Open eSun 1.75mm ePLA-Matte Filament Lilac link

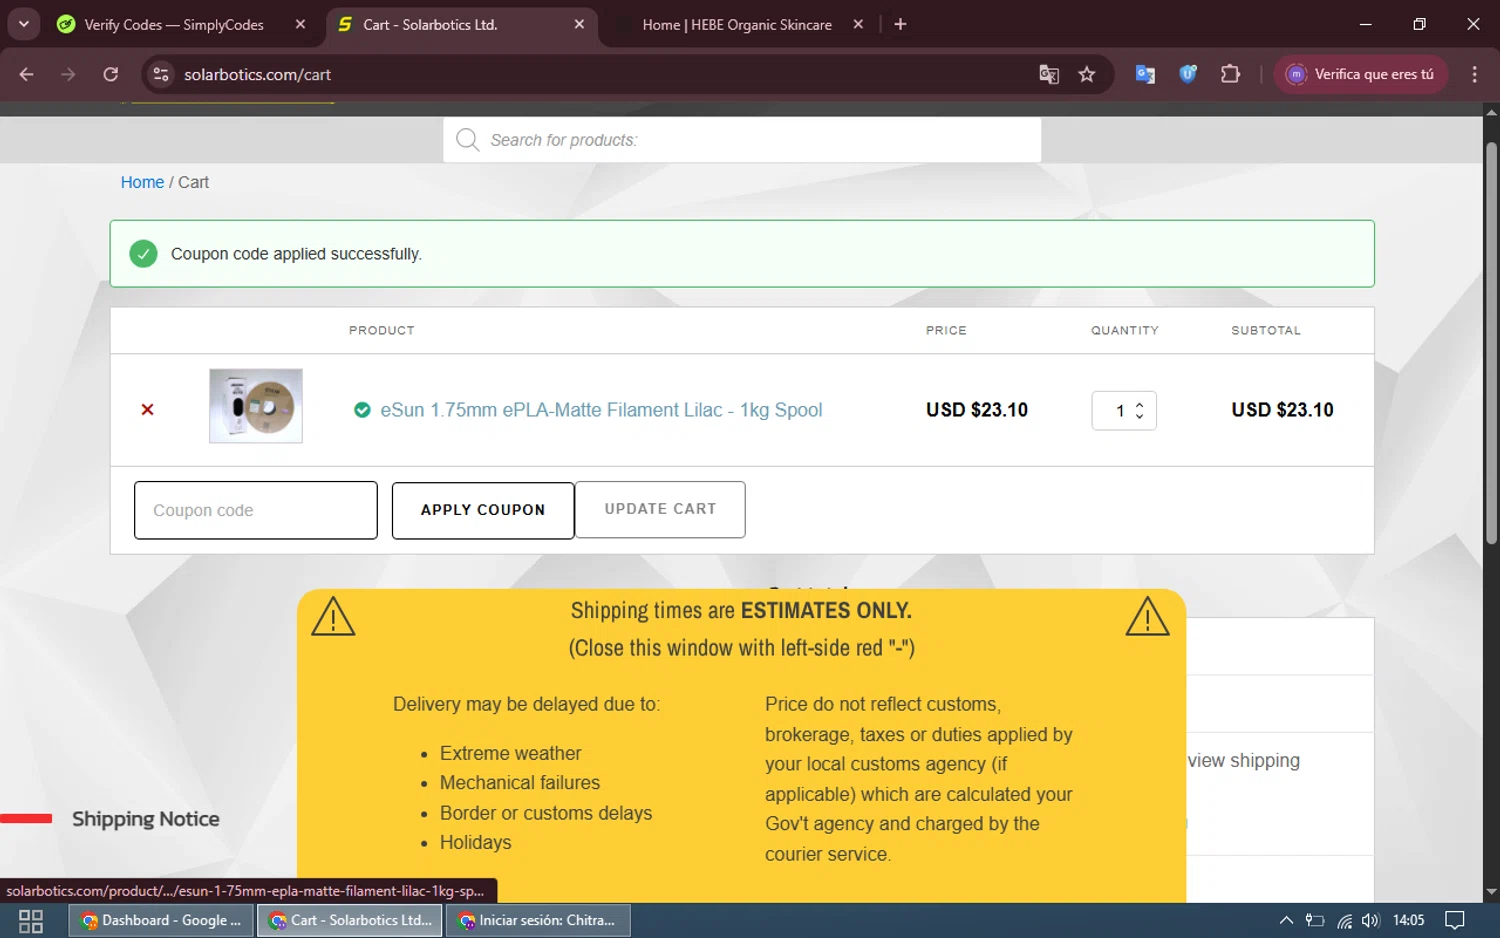click(601, 410)
